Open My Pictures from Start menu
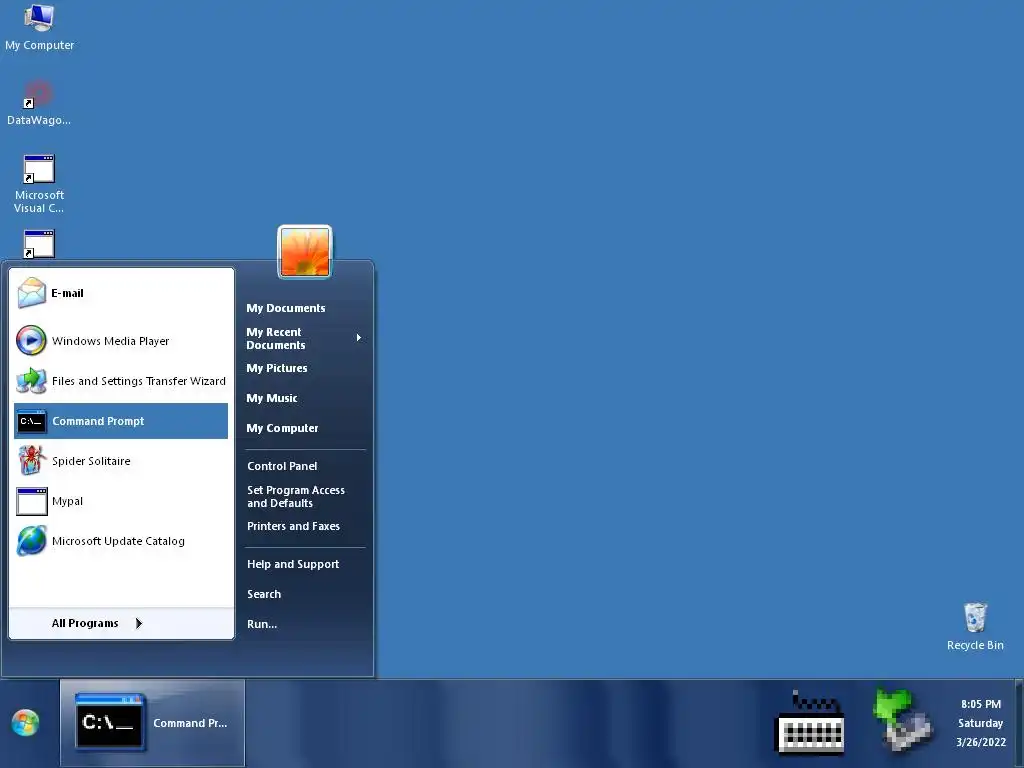This screenshot has height=768, width=1024. click(277, 368)
